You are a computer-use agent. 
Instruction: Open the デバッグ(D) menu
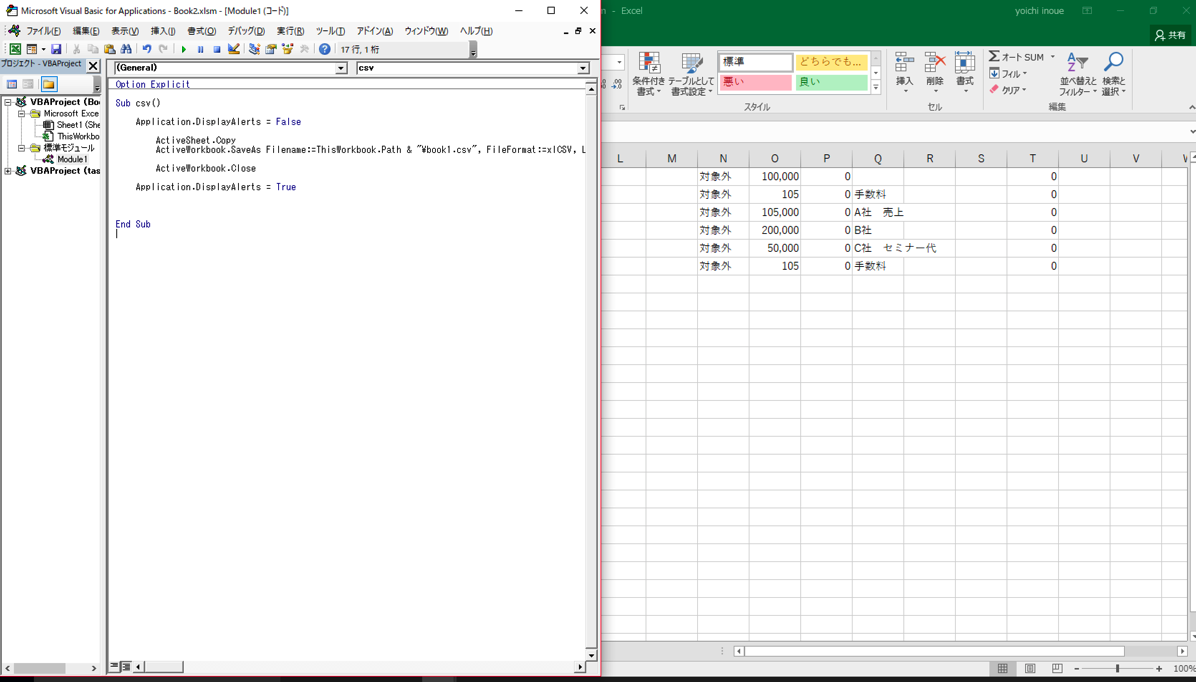coord(246,31)
